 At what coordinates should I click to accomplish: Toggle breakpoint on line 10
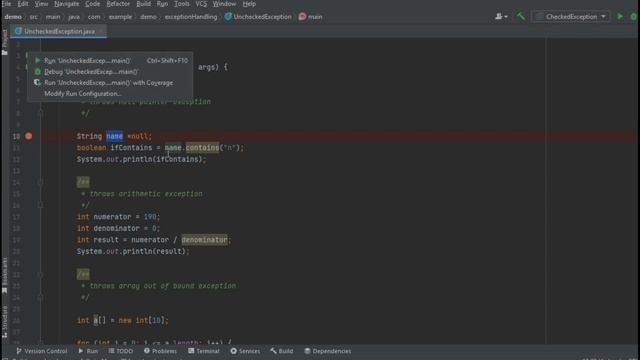point(29,136)
